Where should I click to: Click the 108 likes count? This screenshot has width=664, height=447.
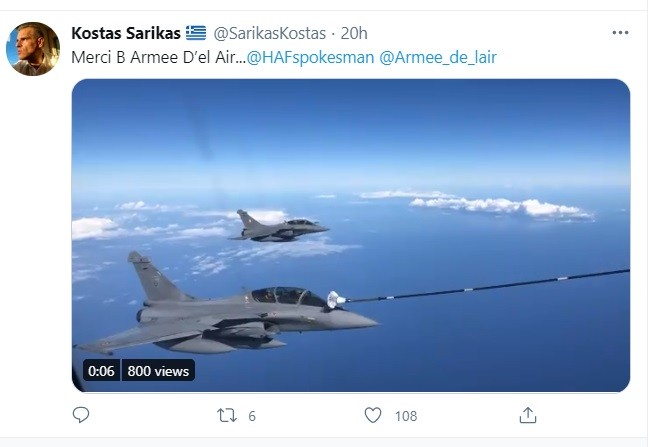pyautogui.click(x=405, y=415)
